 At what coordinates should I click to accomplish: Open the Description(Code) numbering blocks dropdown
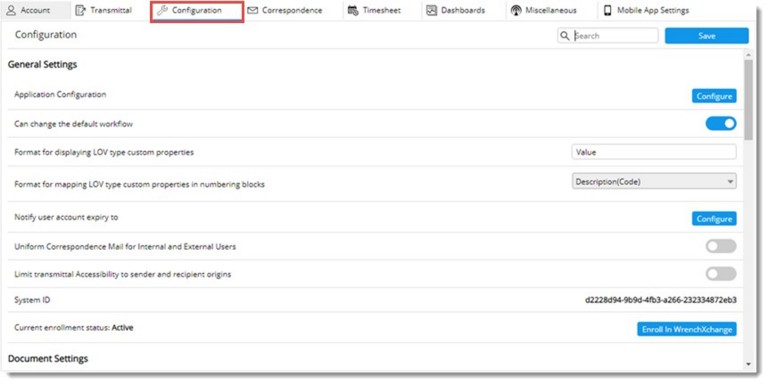654,182
